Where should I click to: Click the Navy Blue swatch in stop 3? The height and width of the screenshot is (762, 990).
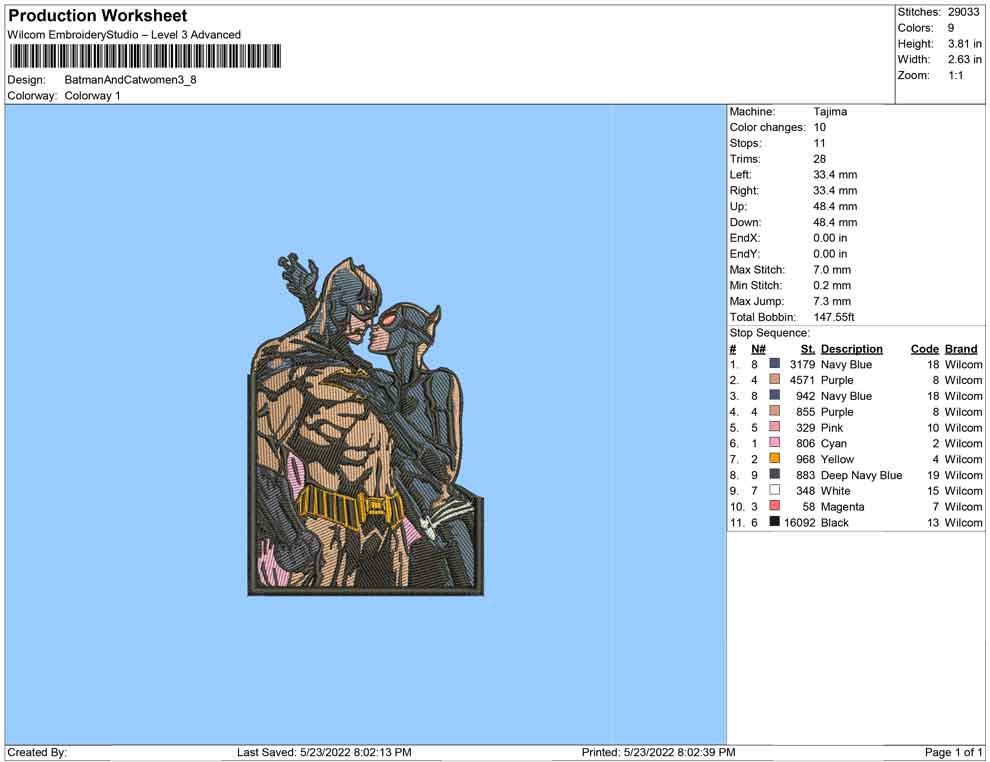pyautogui.click(x=775, y=395)
